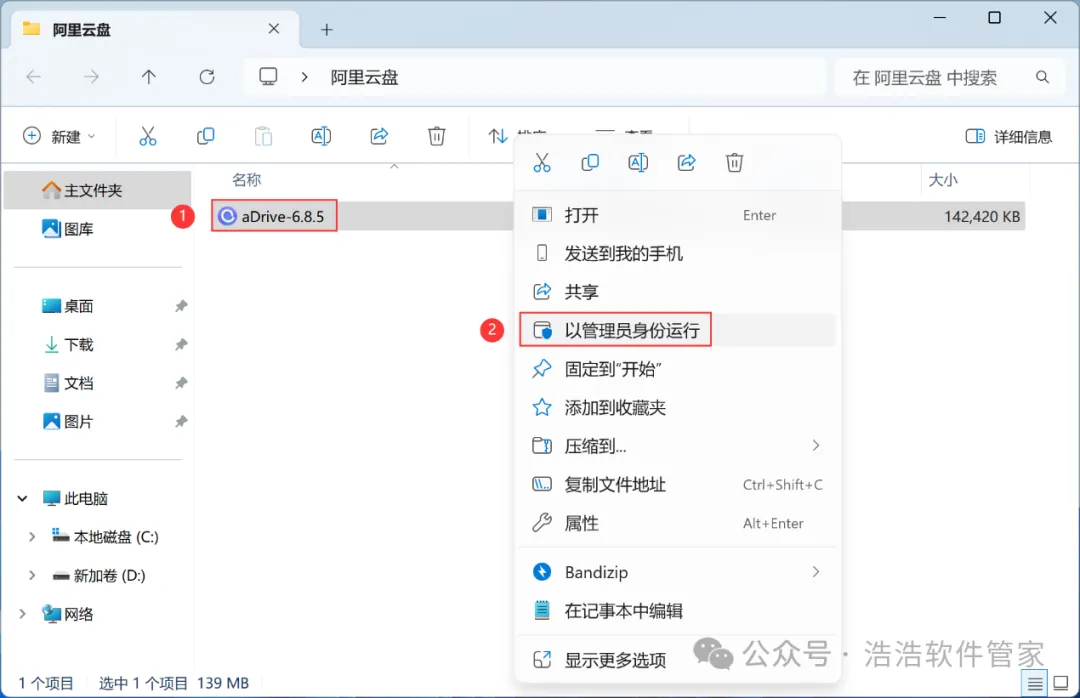The width and height of the screenshot is (1080, 698).
Task: Switch to details list view icon in status bar
Action: (1035, 684)
